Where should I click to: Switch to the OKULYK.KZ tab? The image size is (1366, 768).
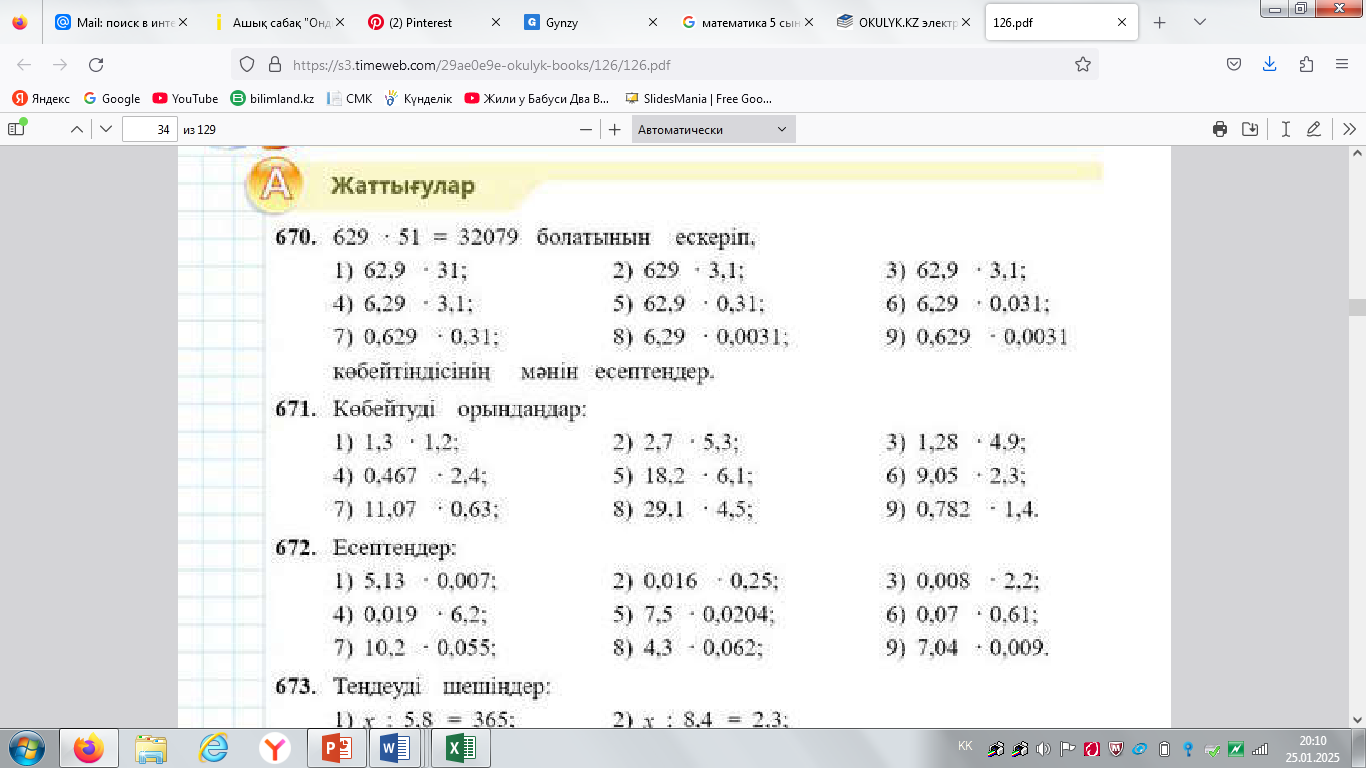[x=905, y=22]
